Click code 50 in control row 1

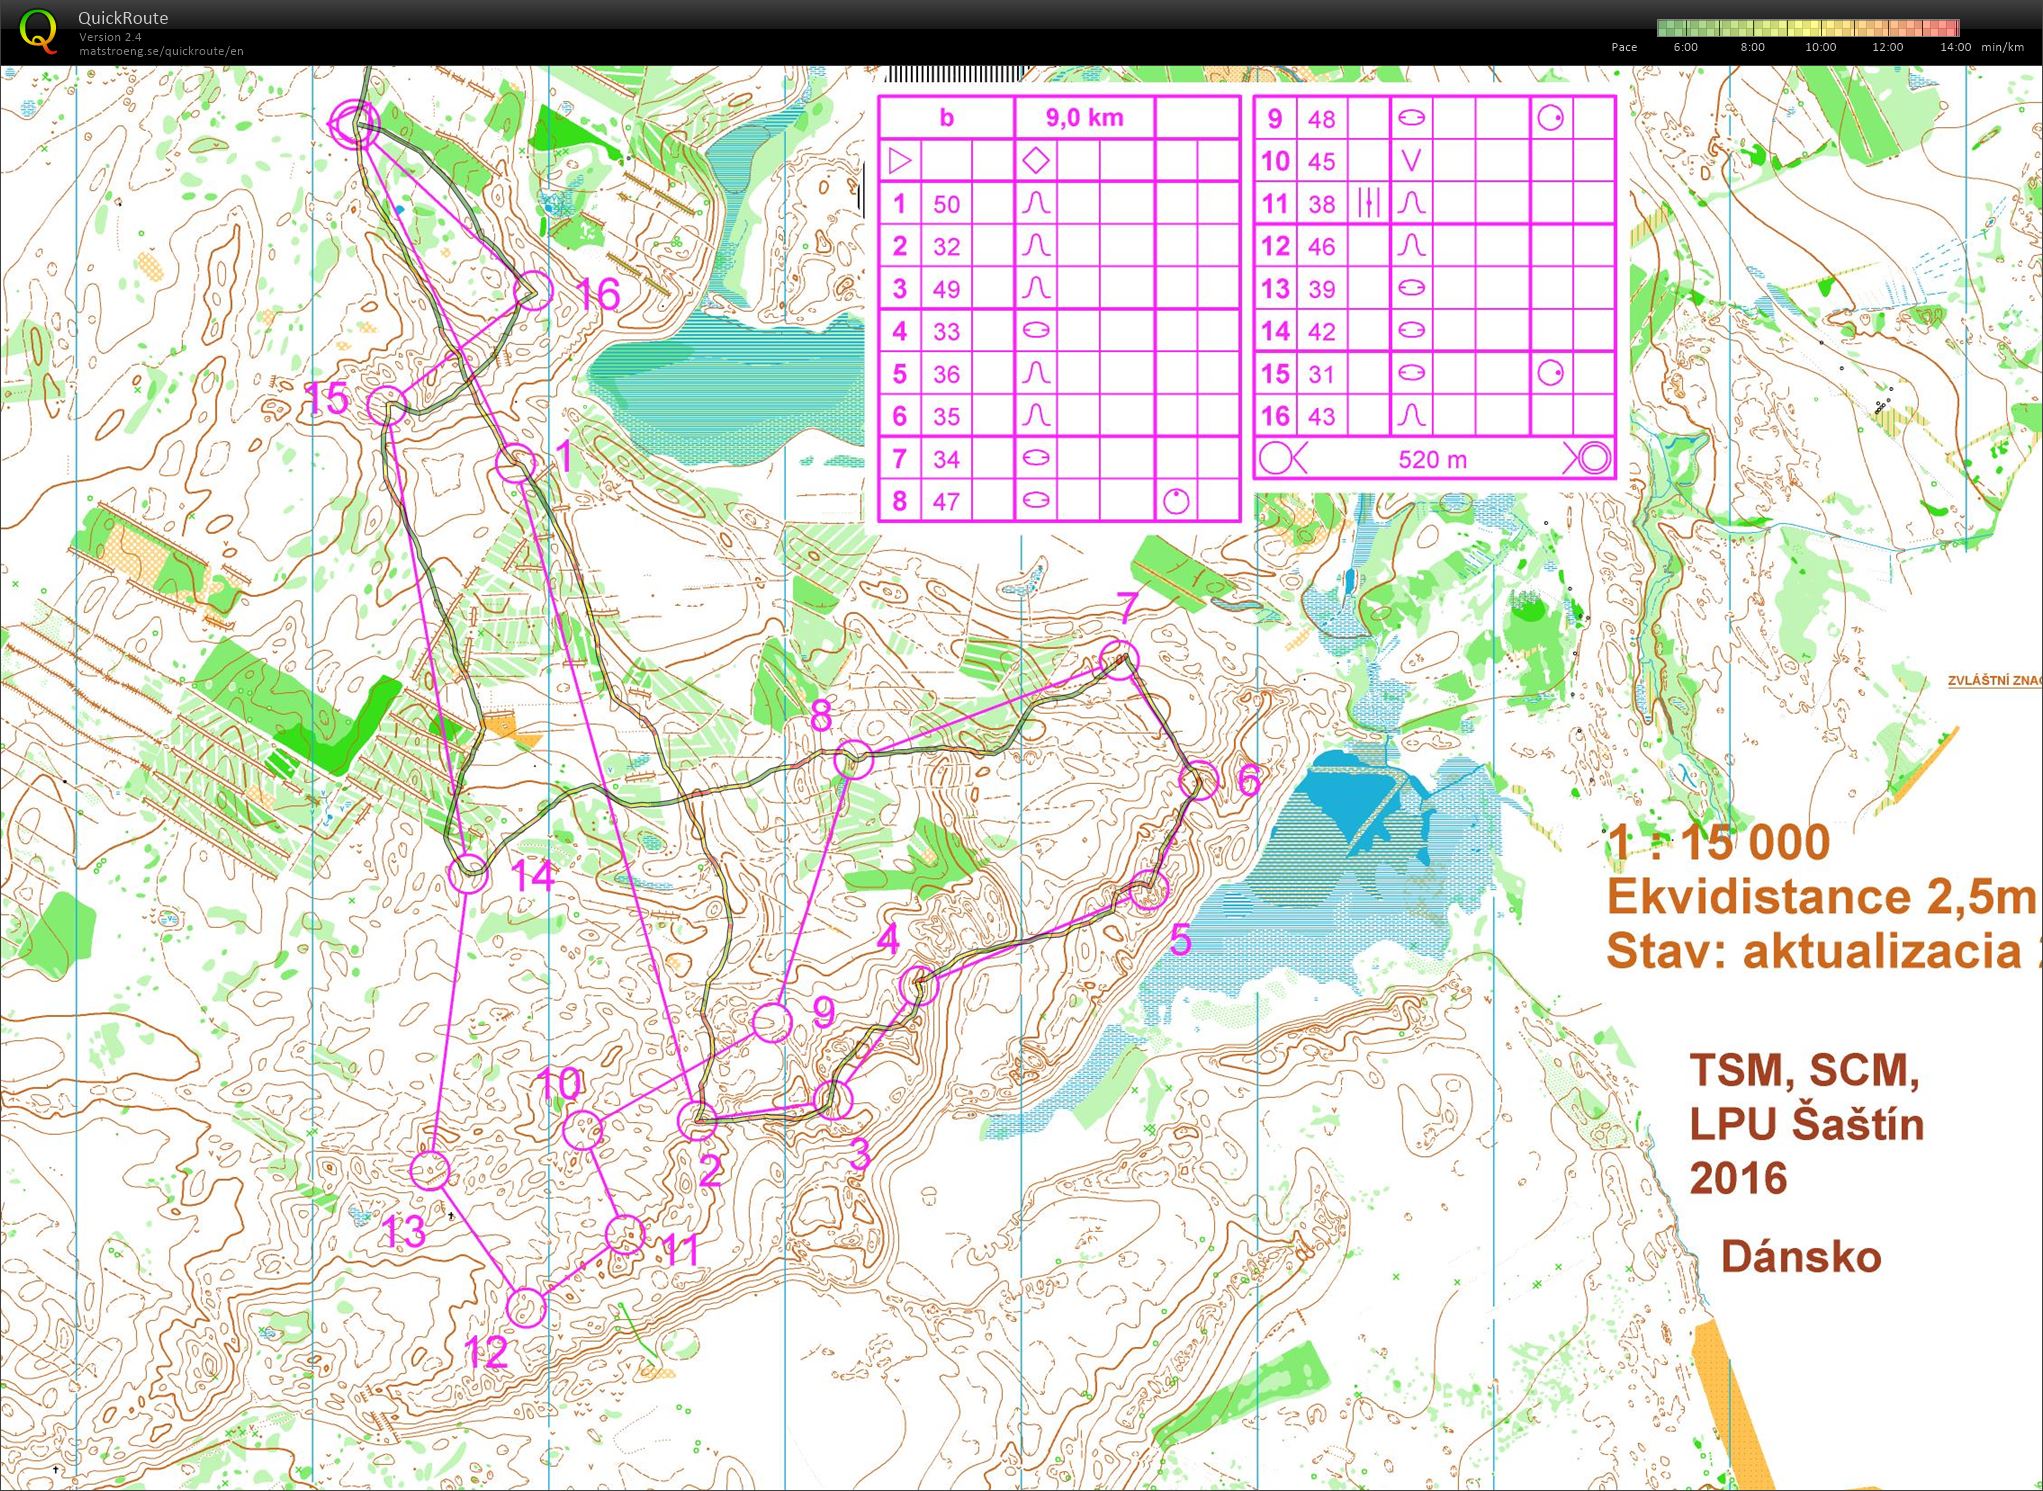click(946, 204)
